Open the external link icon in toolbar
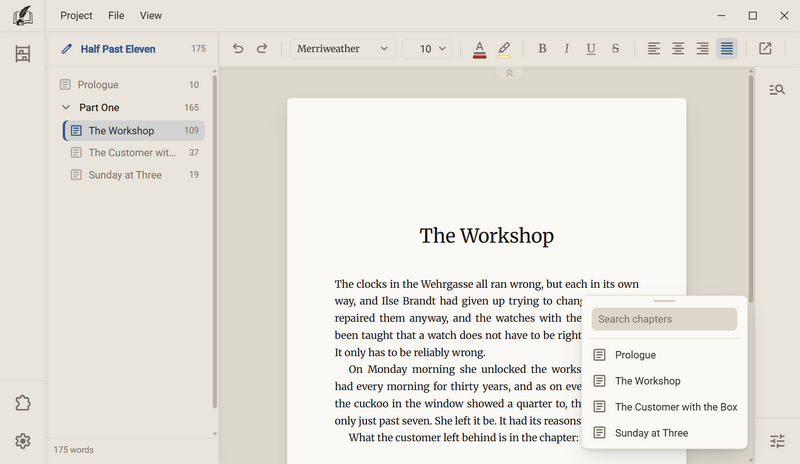 [765, 48]
